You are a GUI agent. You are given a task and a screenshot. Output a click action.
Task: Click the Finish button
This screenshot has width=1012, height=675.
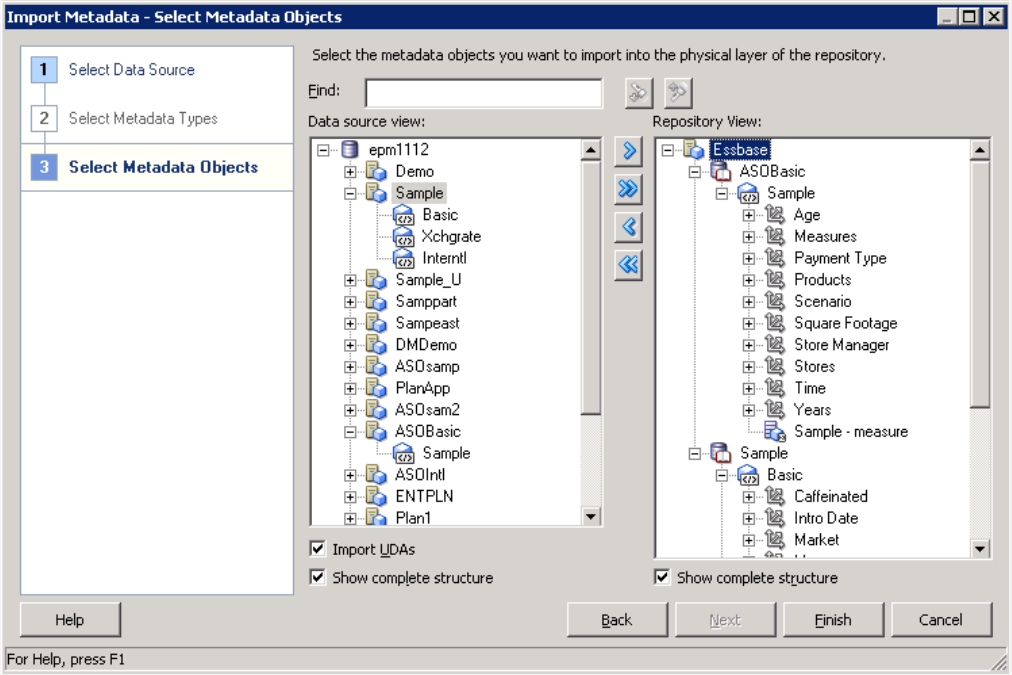click(x=832, y=620)
